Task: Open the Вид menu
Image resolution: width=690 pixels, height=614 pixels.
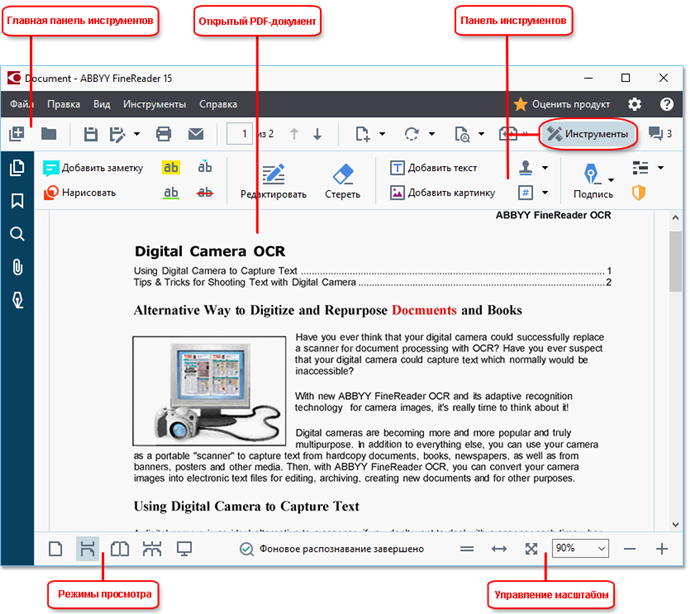Action: 102,104
